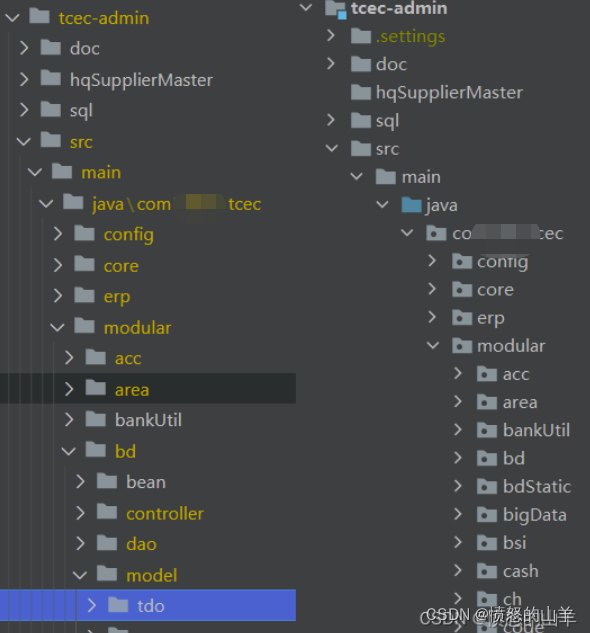Select the doc label in right tree
The width and height of the screenshot is (590, 633).
click(391, 65)
